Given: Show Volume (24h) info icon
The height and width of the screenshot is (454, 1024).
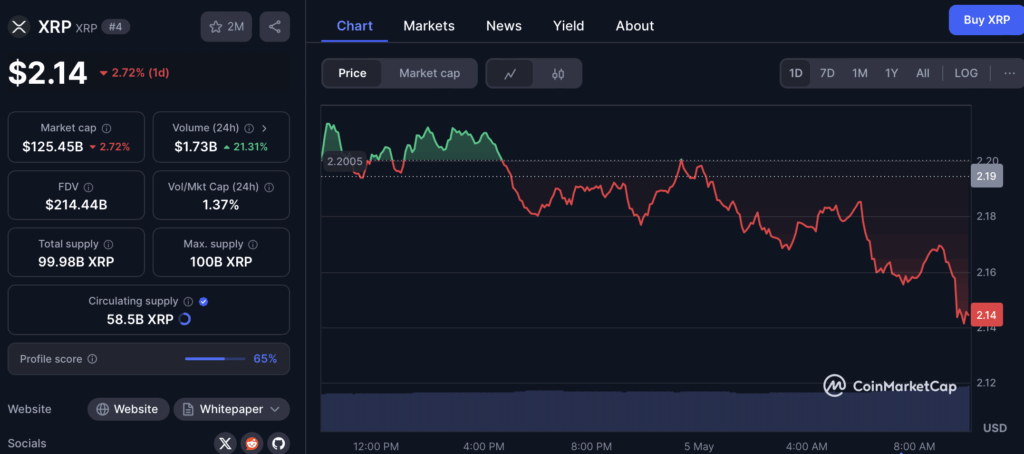Looking at the screenshot, I should [x=249, y=128].
